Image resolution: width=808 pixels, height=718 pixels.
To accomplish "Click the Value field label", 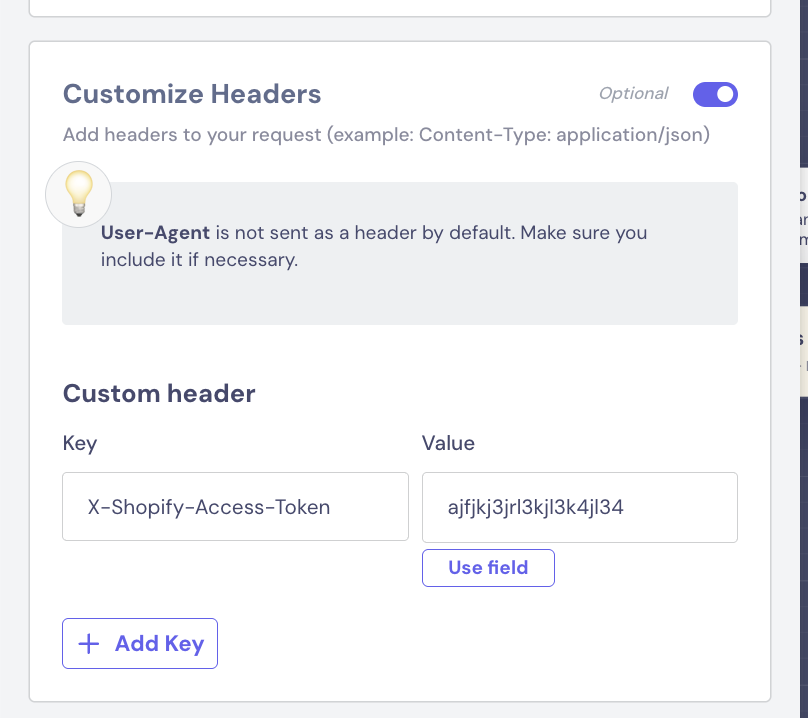I will coord(448,443).
